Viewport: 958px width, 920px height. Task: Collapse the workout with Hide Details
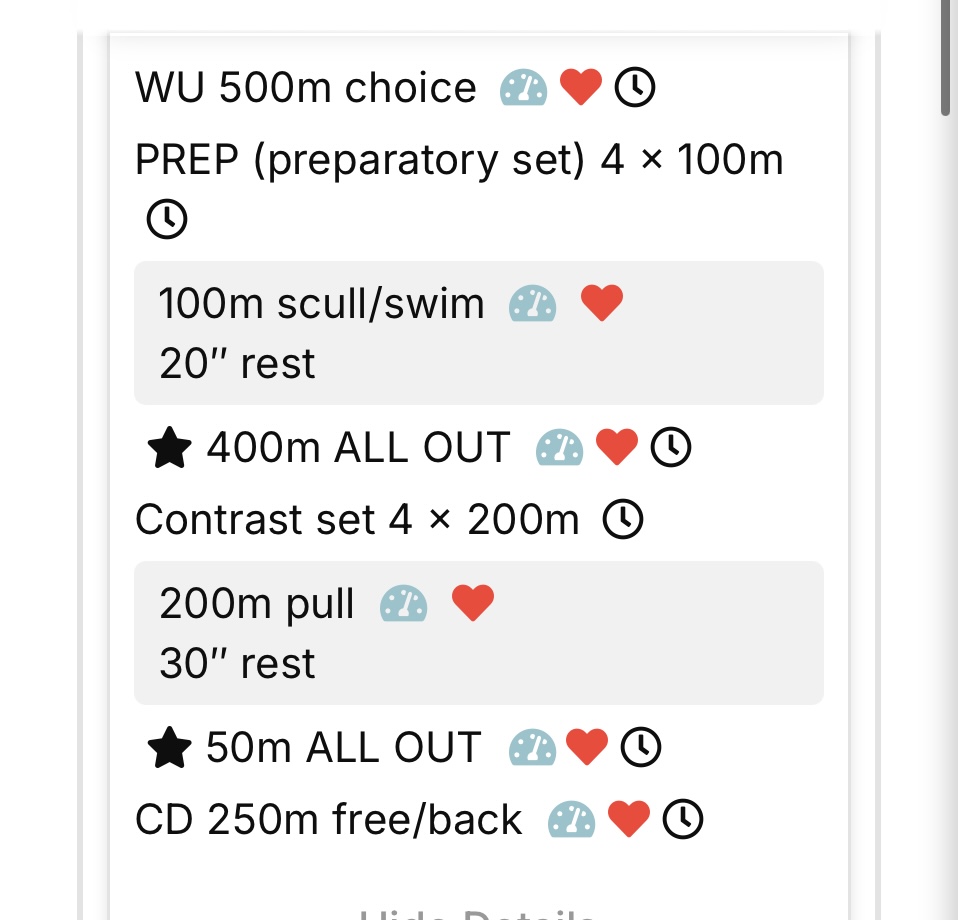click(478, 913)
